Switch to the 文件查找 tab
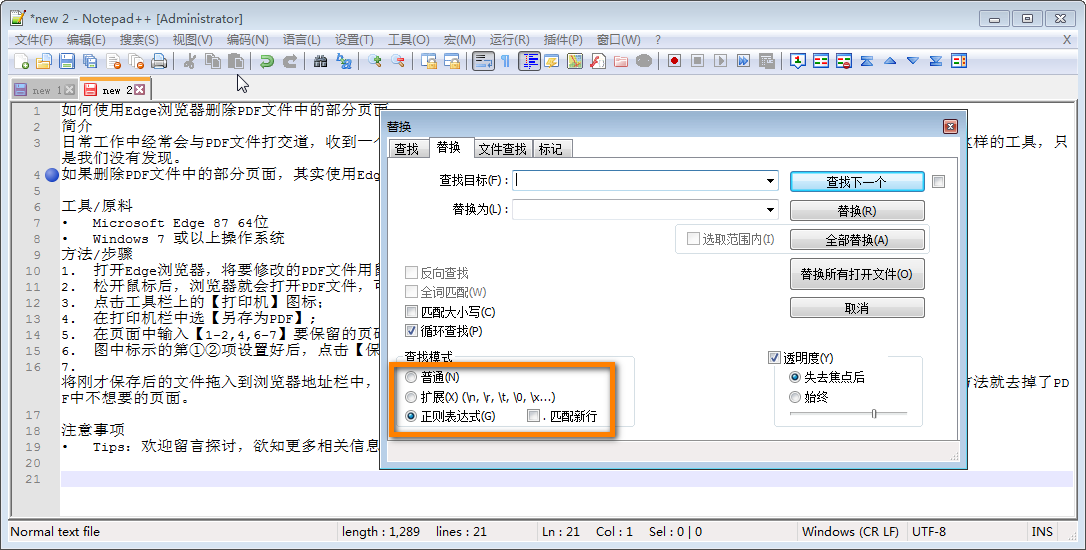This screenshot has width=1086, height=550. [503, 149]
